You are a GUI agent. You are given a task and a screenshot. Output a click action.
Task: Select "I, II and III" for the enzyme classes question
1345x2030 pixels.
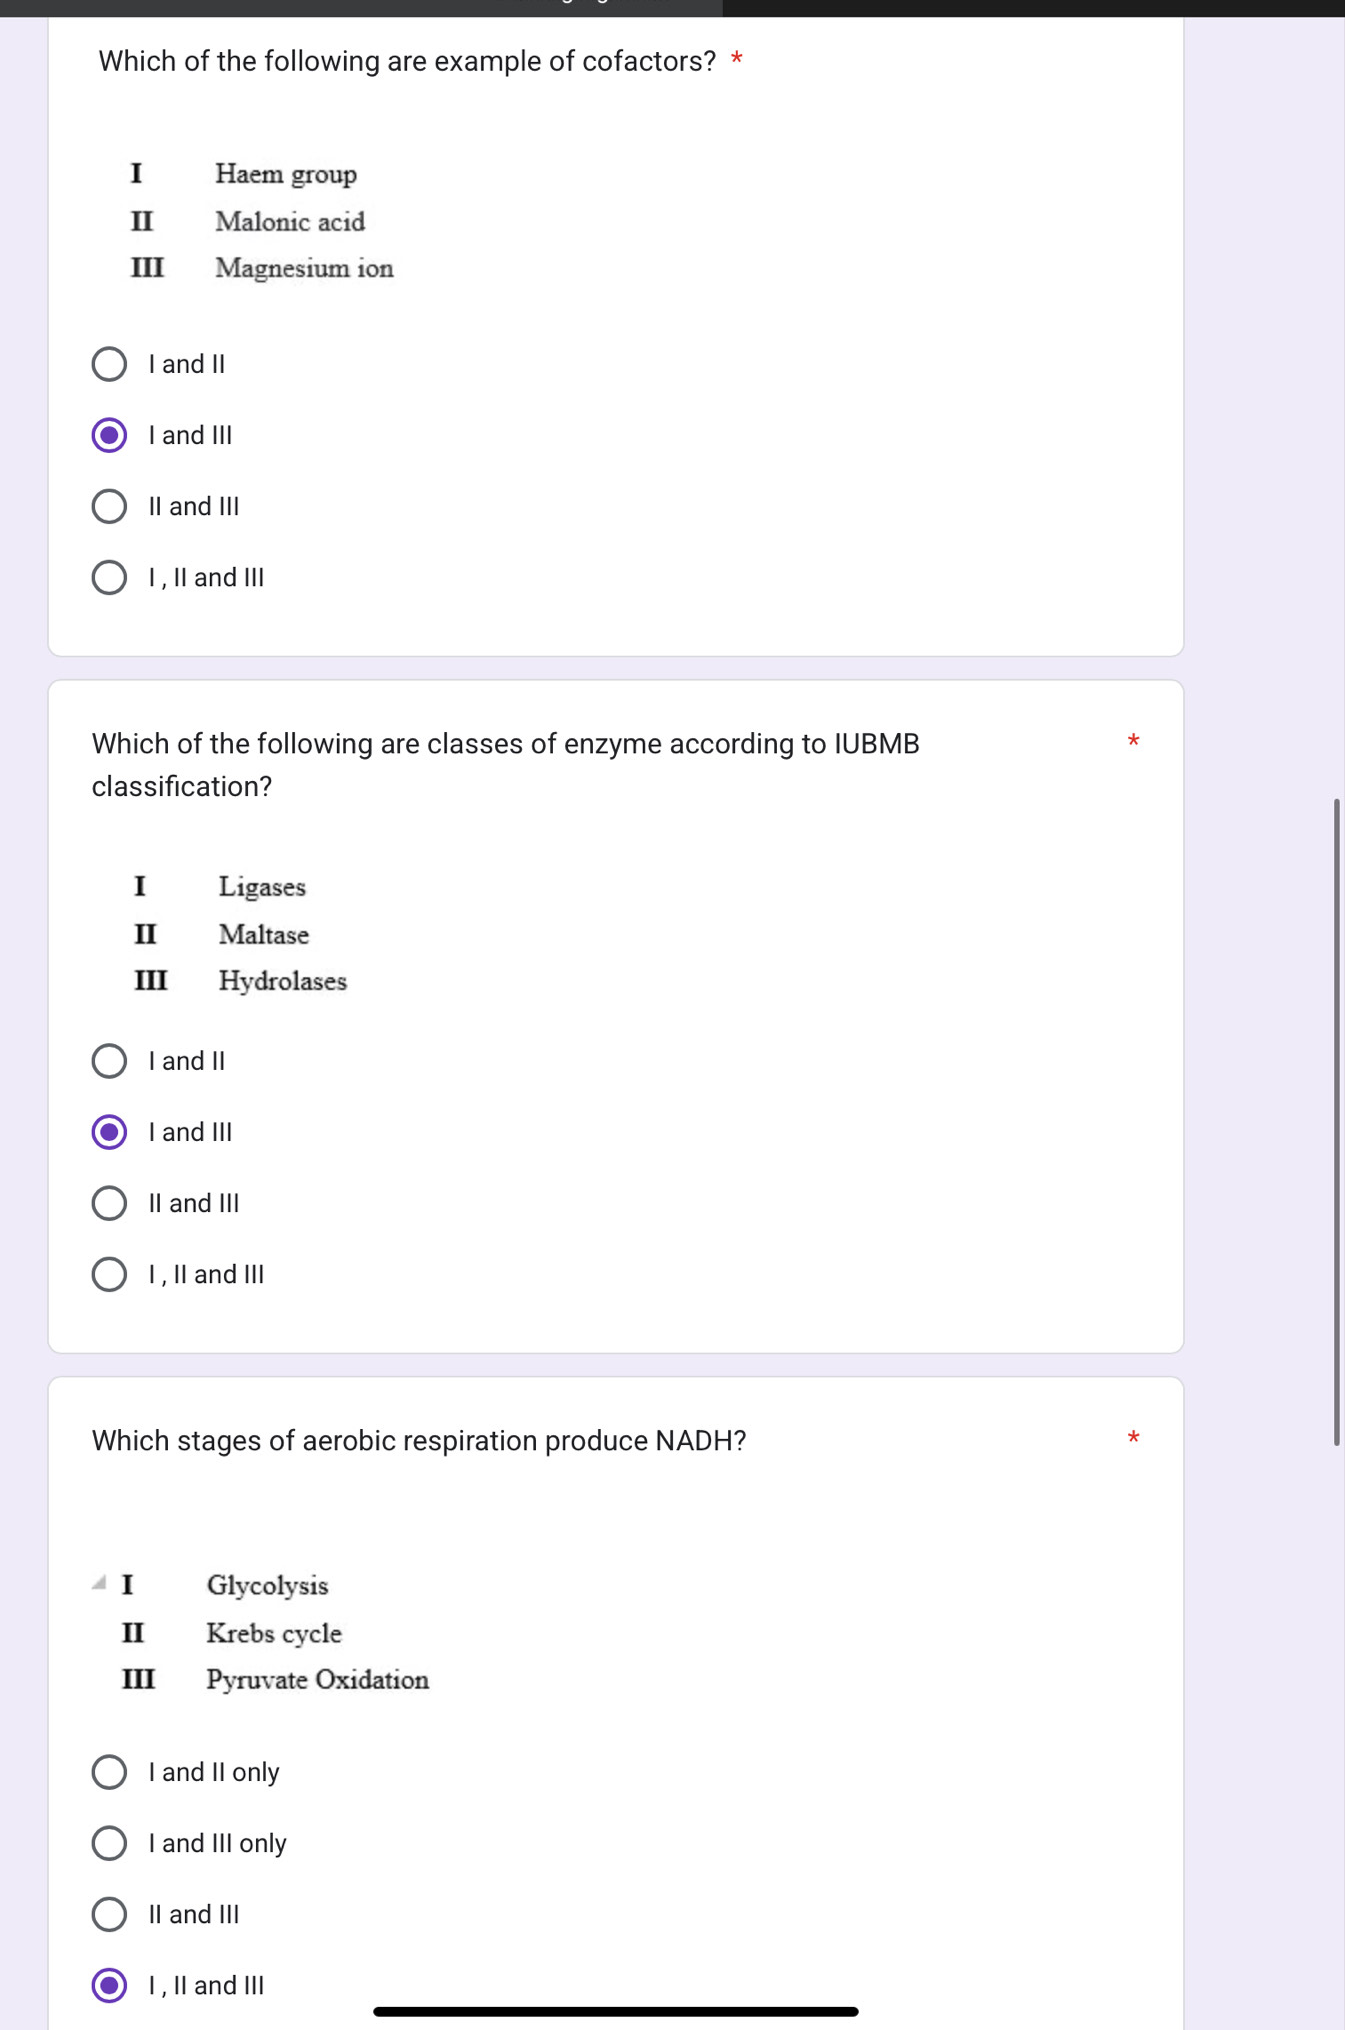click(110, 1274)
